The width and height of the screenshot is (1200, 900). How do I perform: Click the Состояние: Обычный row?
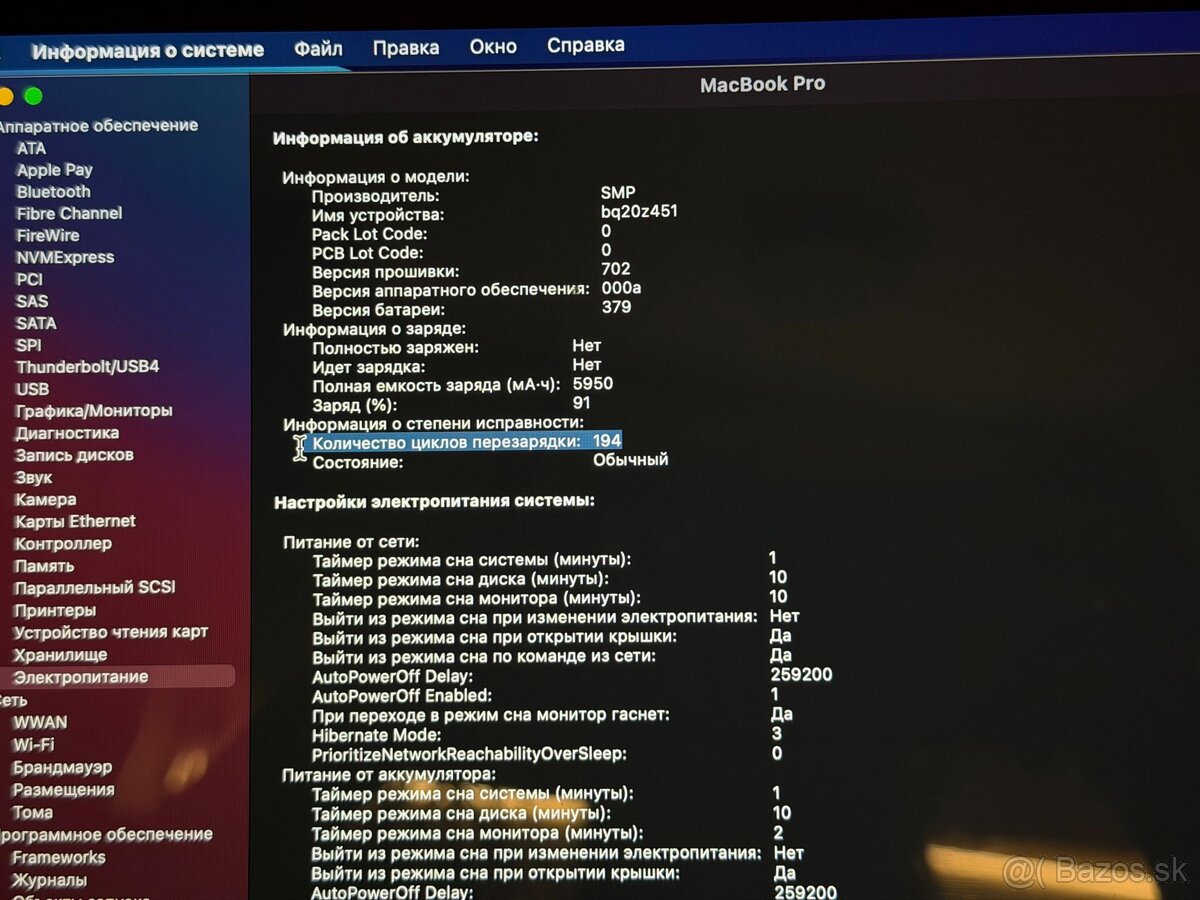[x=490, y=461]
